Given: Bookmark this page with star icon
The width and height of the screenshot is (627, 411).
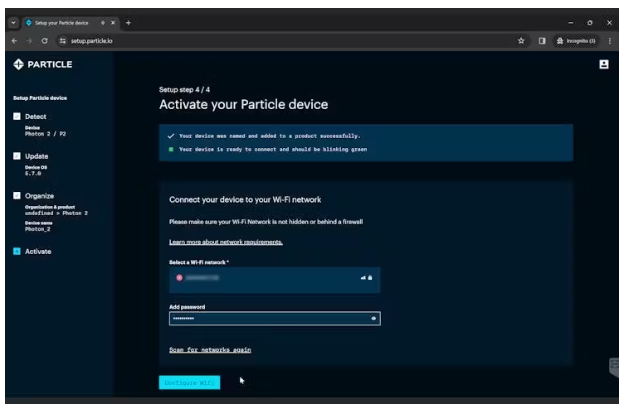Looking at the screenshot, I should click(521, 41).
